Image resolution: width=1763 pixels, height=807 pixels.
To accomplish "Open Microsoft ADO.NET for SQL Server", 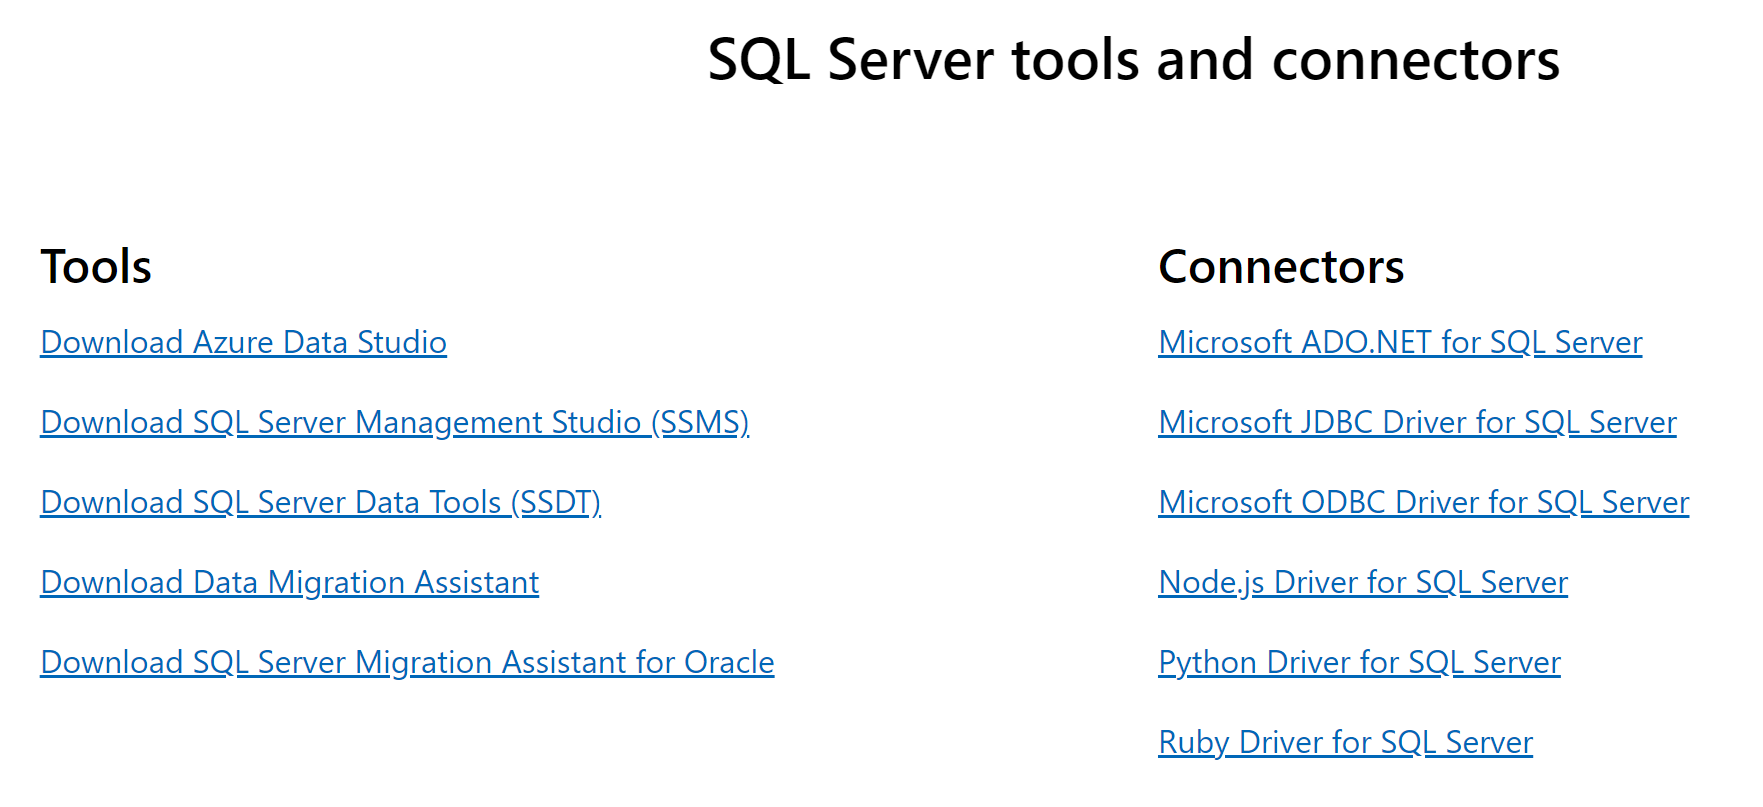I will pyautogui.click(x=1399, y=343).
